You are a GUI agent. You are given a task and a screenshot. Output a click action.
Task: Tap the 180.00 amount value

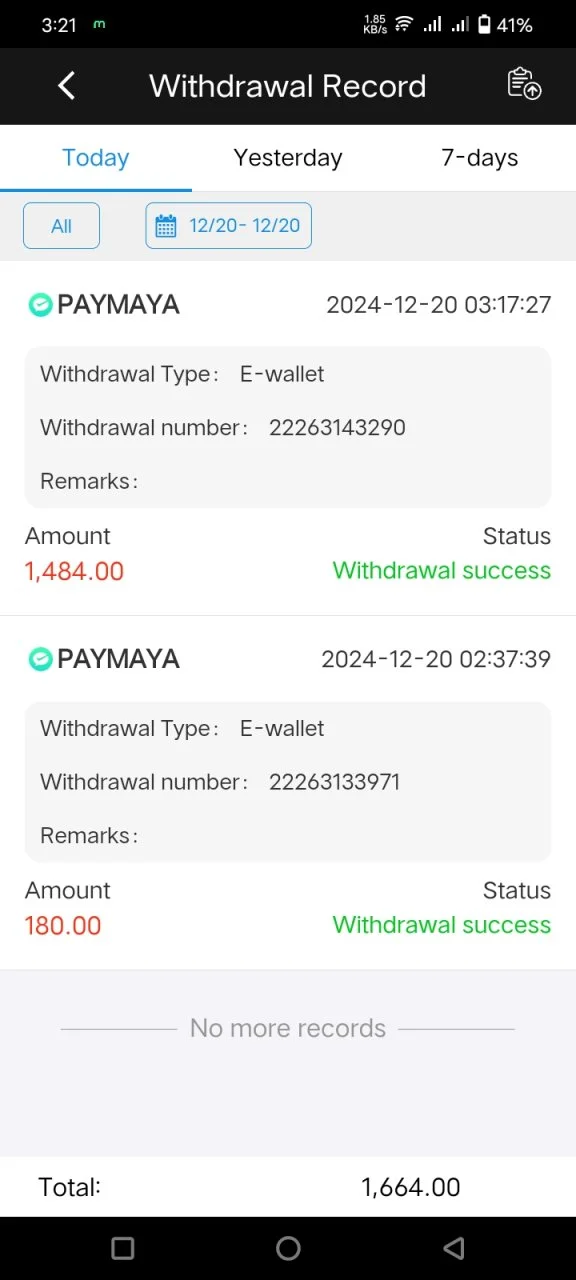pyautogui.click(x=63, y=925)
